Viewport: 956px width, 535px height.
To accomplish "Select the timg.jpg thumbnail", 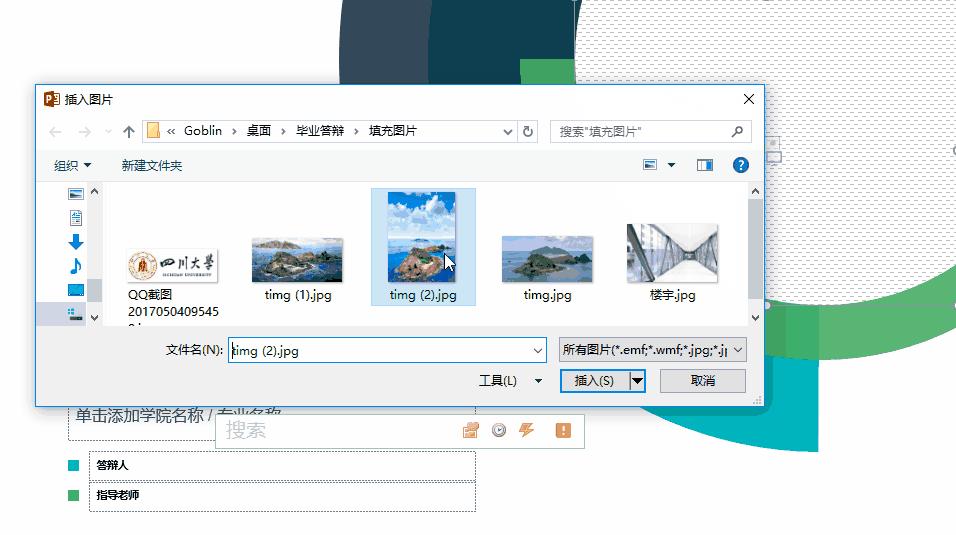I will [547, 259].
